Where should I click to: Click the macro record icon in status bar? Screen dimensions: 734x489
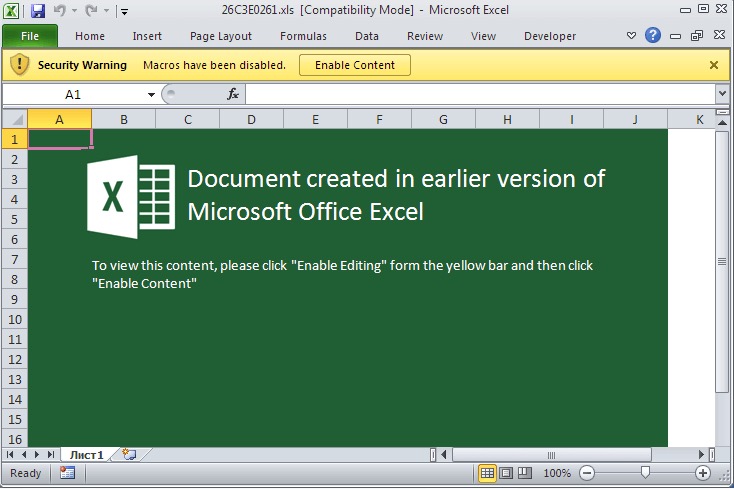pos(67,473)
